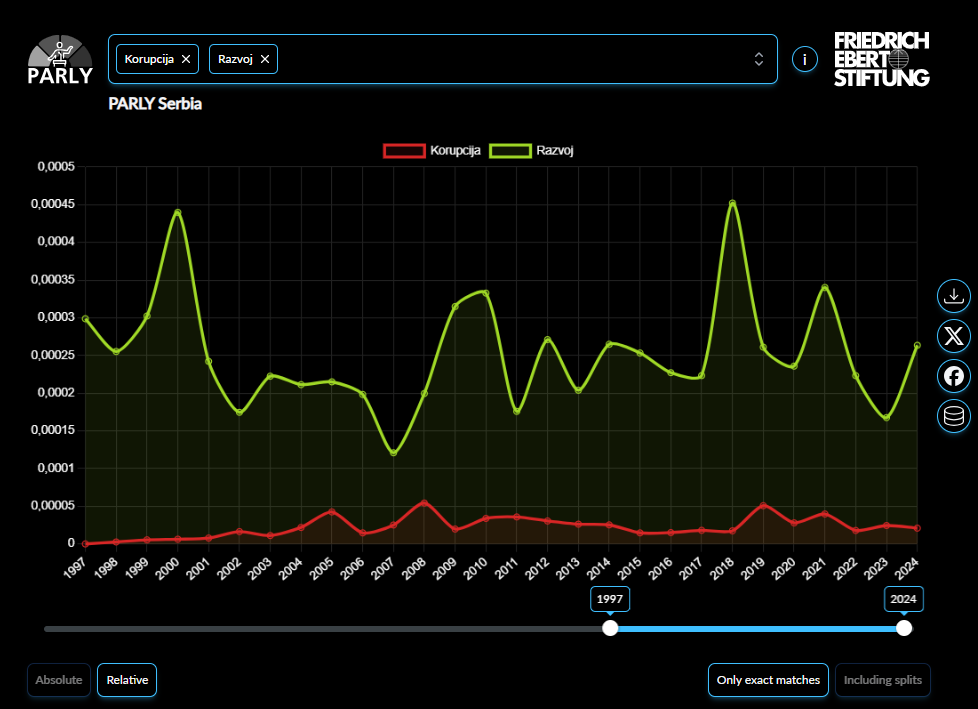Click the 1997 start slider handle
The image size is (978, 709).
(610, 628)
